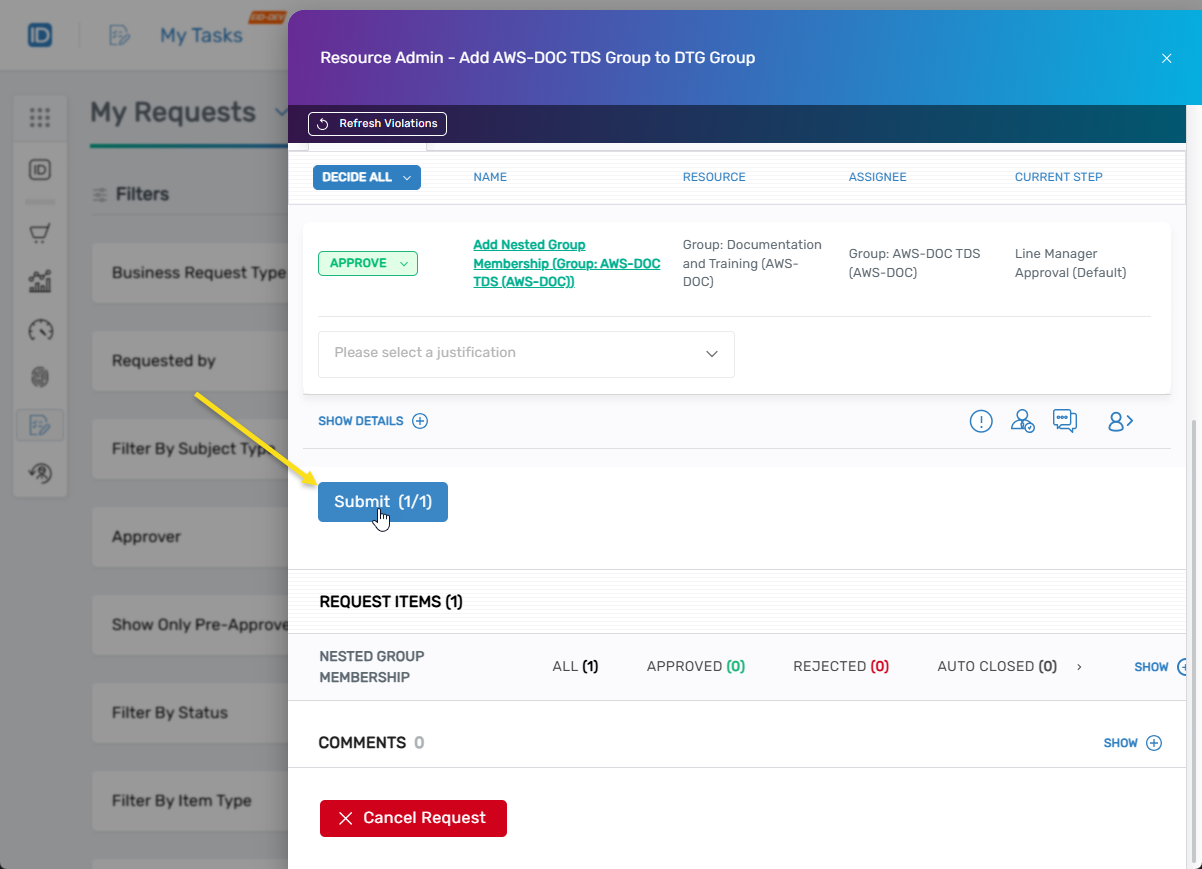The image size is (1202, 869).
Task: Click the Cancel Request button
Action: click(413, 818)
